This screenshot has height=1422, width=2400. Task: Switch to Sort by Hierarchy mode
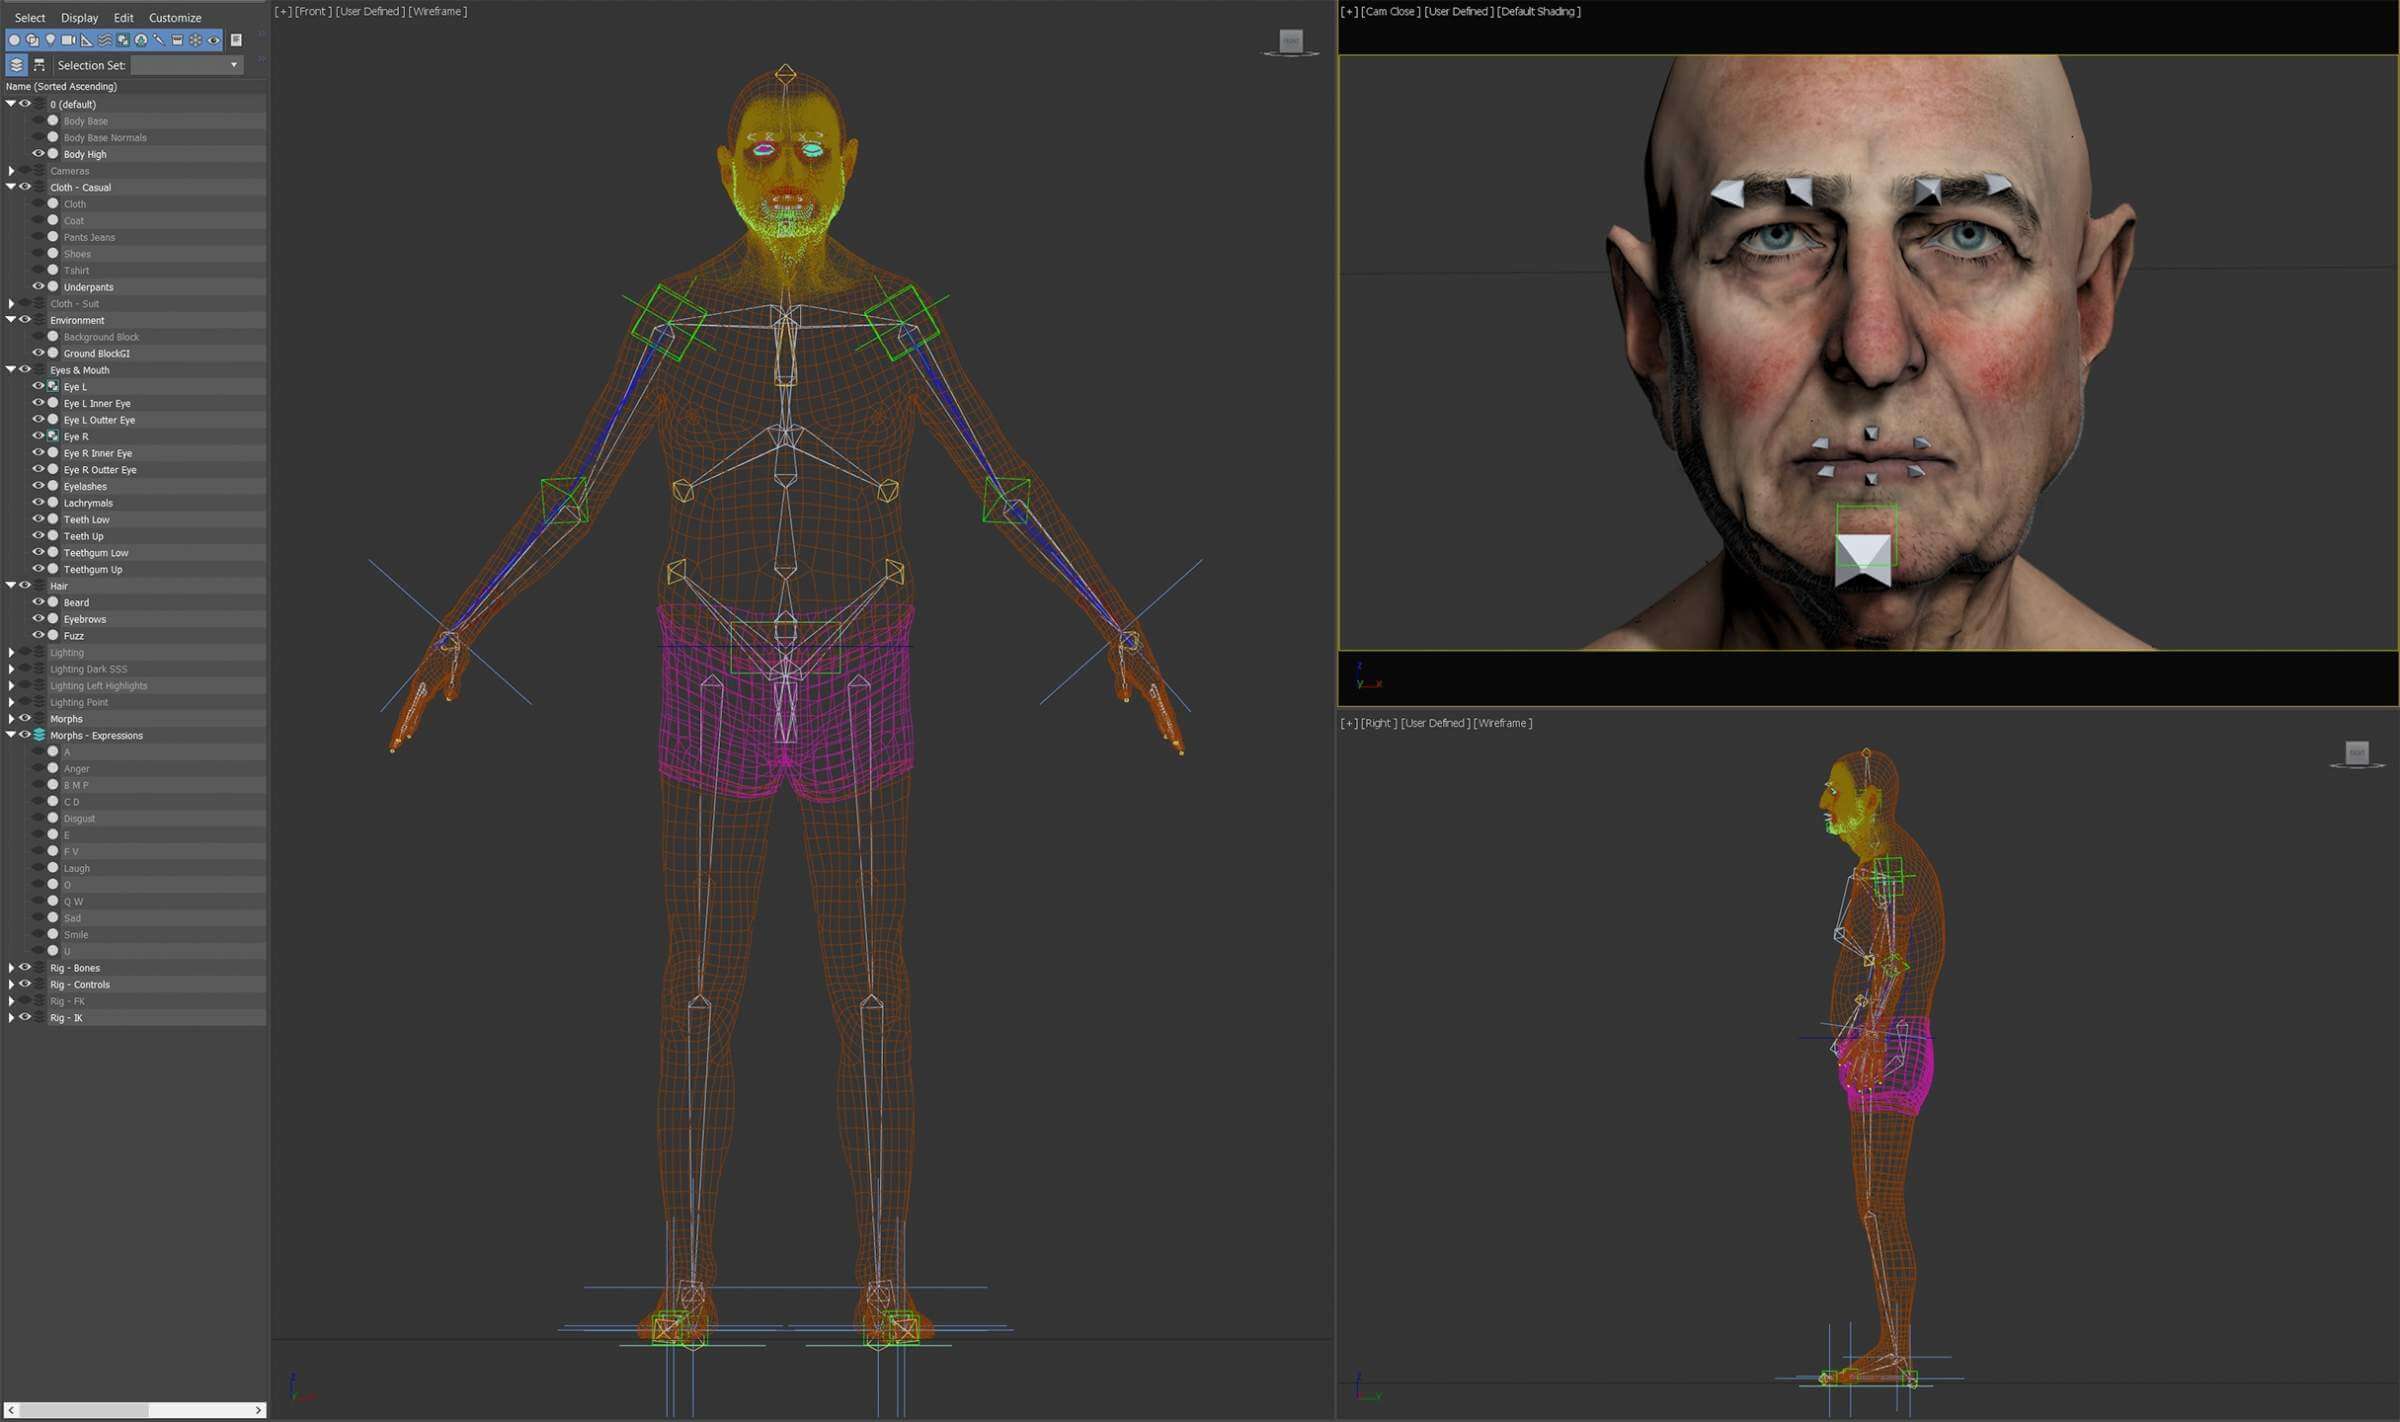click(x=39, y=65)
